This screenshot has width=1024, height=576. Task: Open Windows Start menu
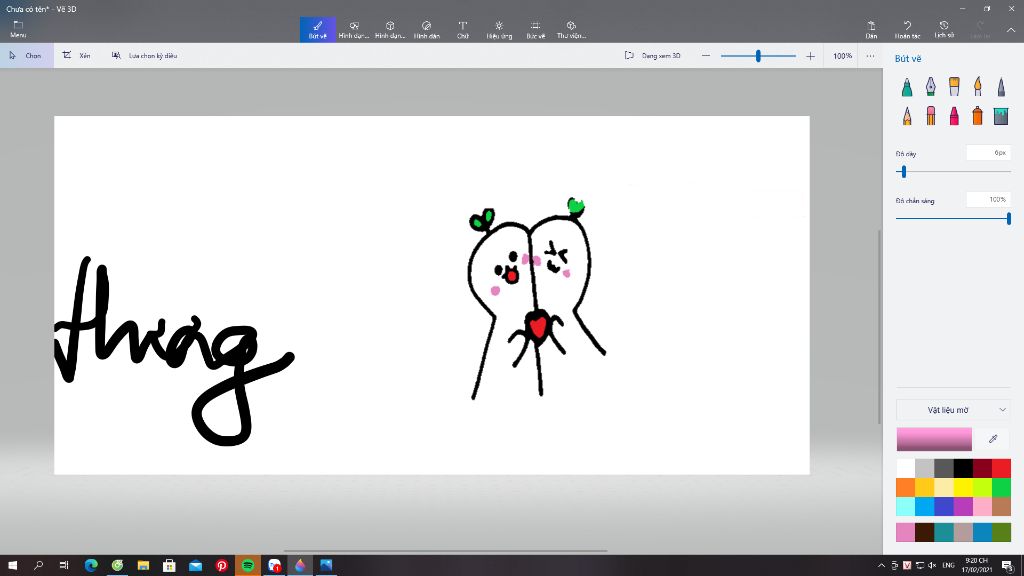(12, 565)
